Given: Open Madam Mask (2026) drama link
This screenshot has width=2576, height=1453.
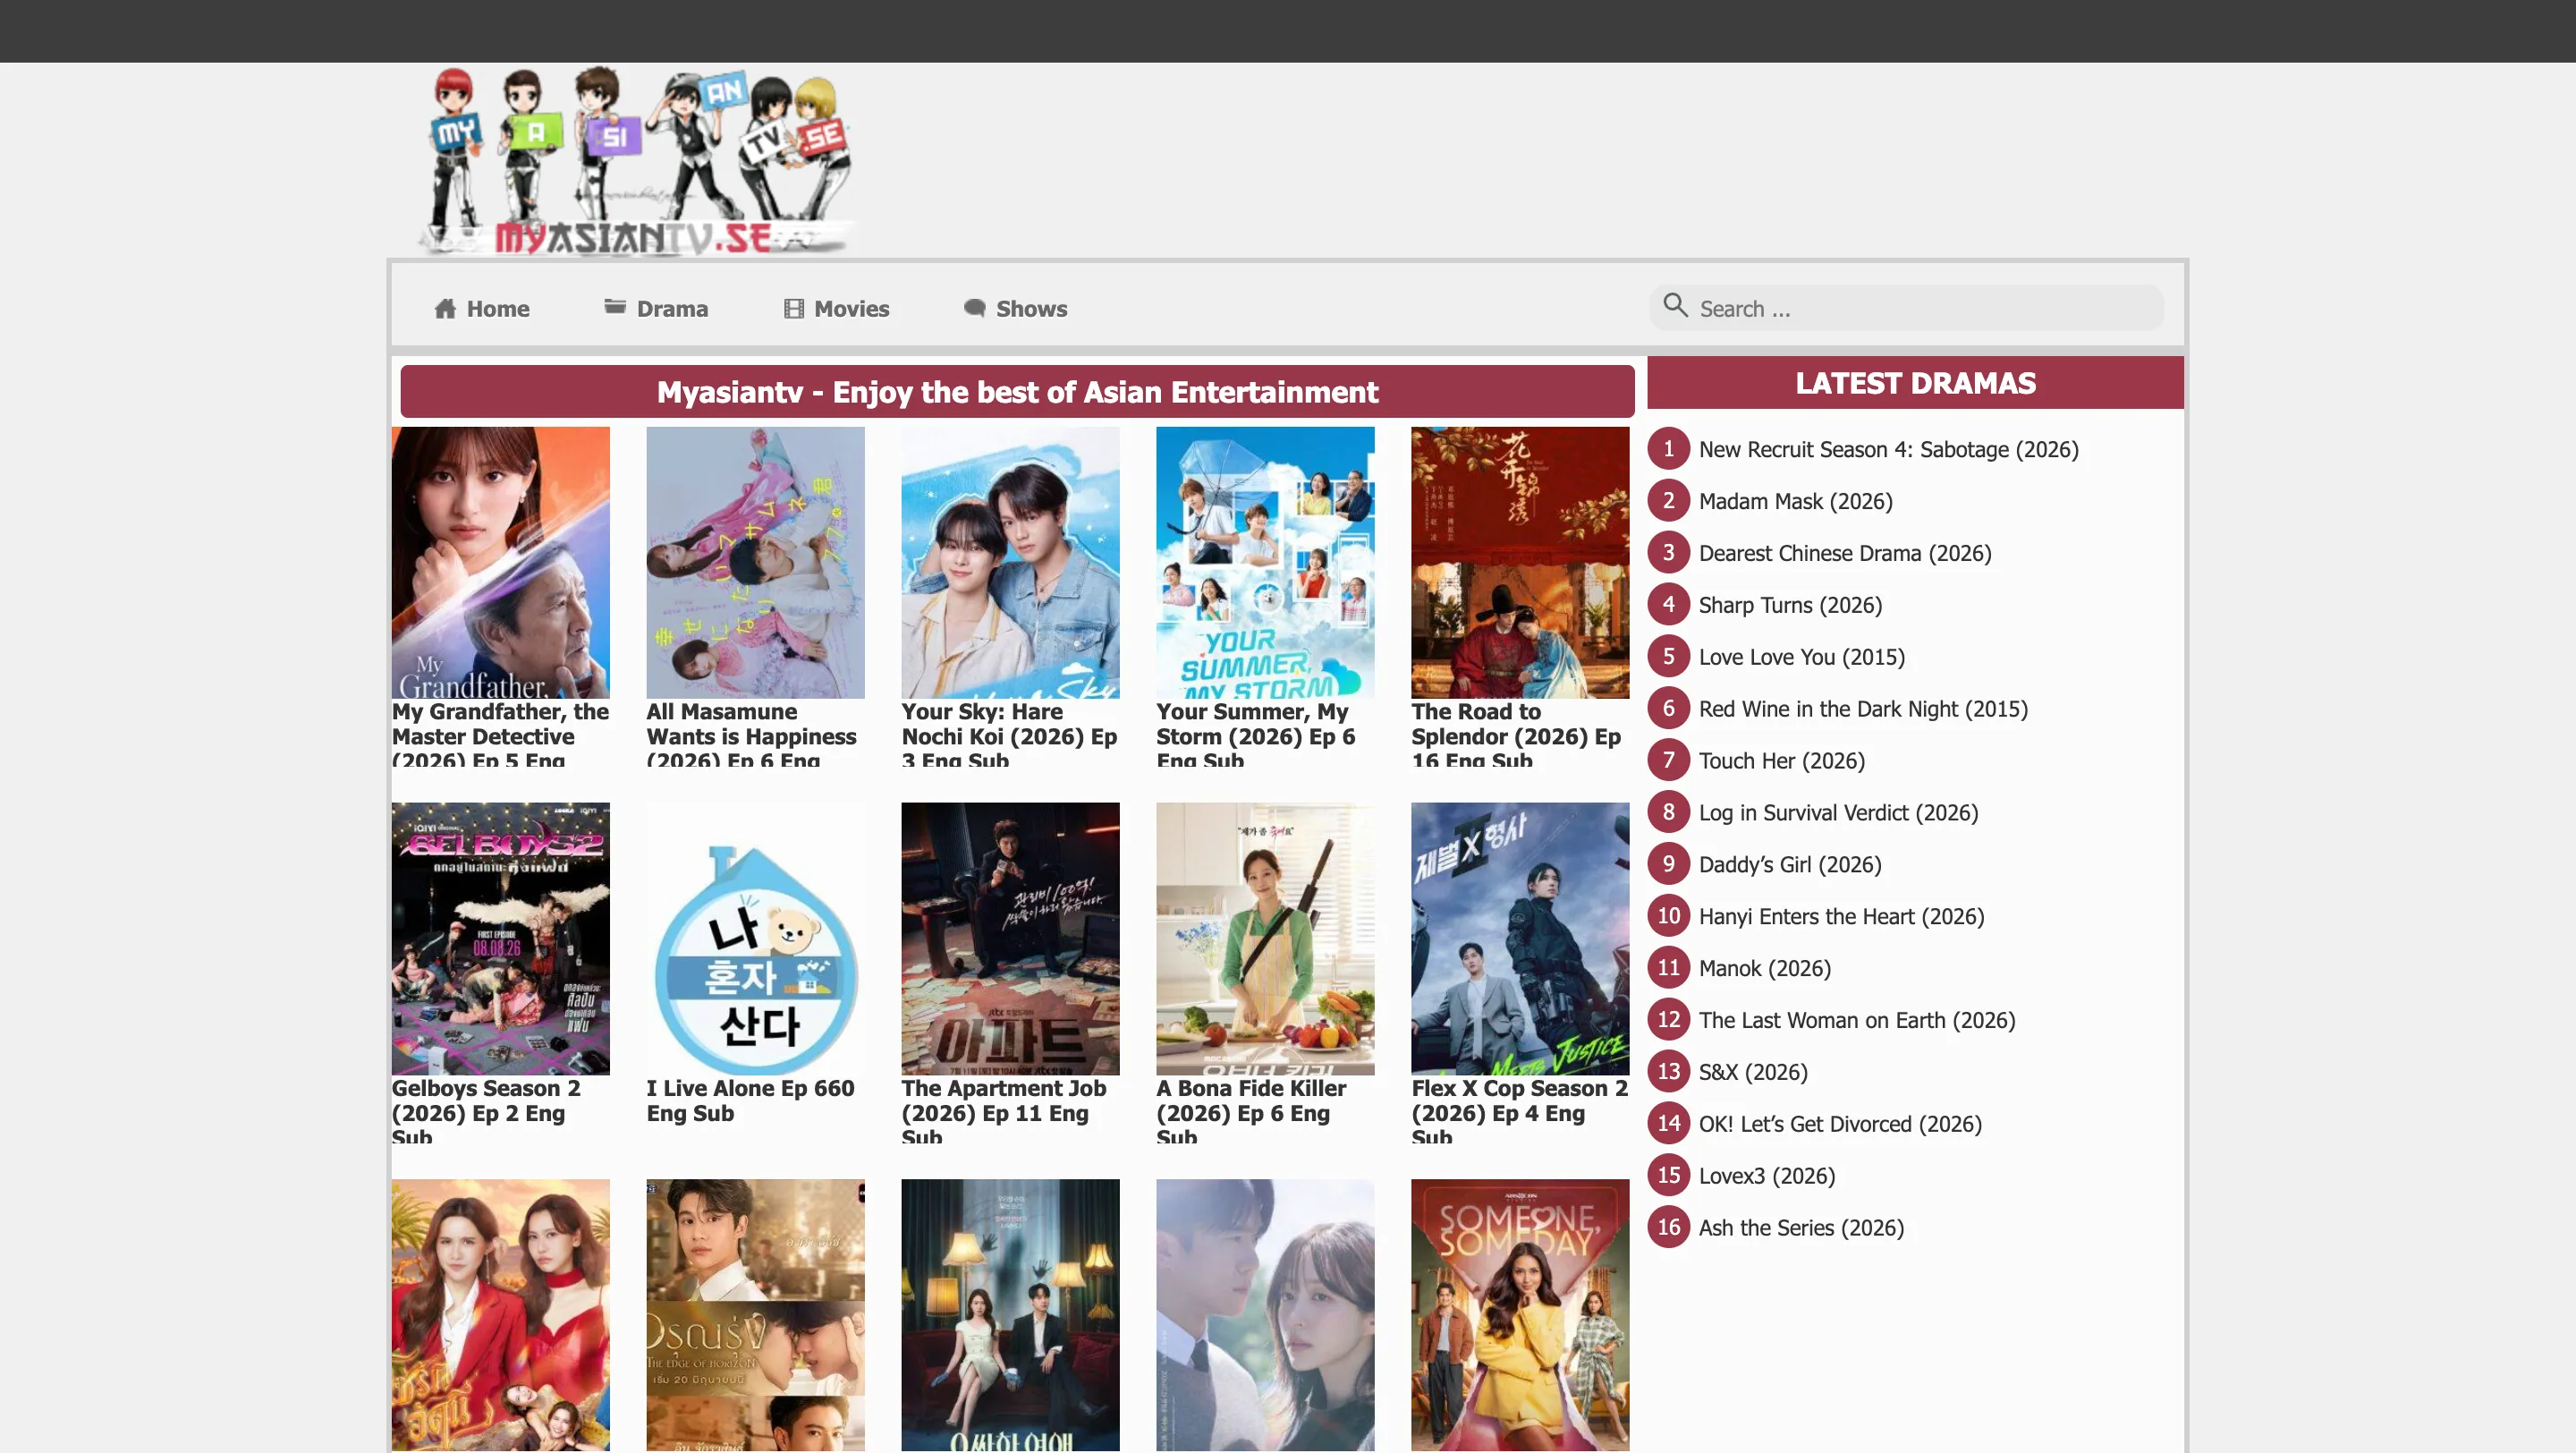Looking at the screenshot, I should [x=1796, y=502].
